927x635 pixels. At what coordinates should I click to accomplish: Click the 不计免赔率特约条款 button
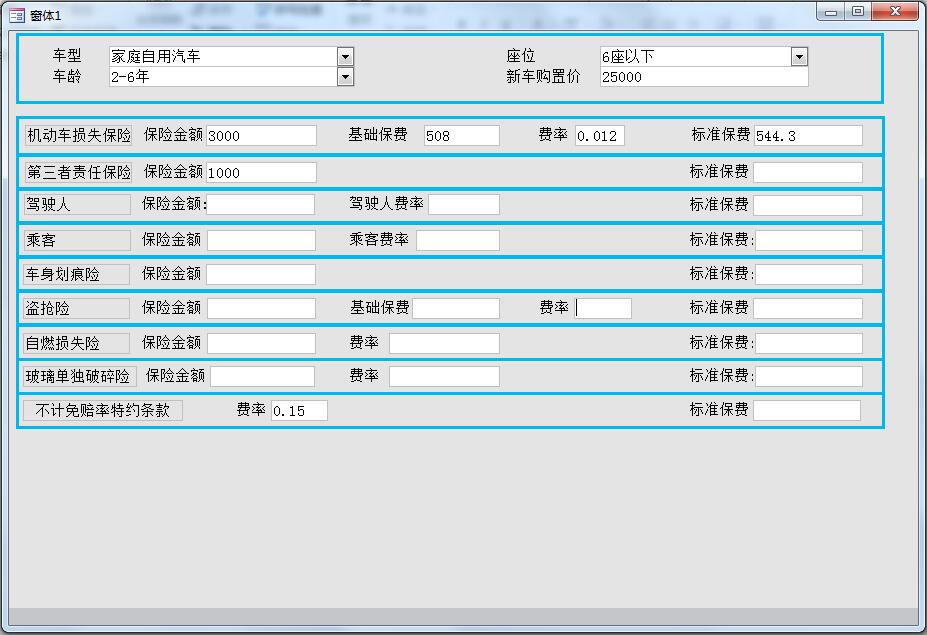[x=103, y=410]
